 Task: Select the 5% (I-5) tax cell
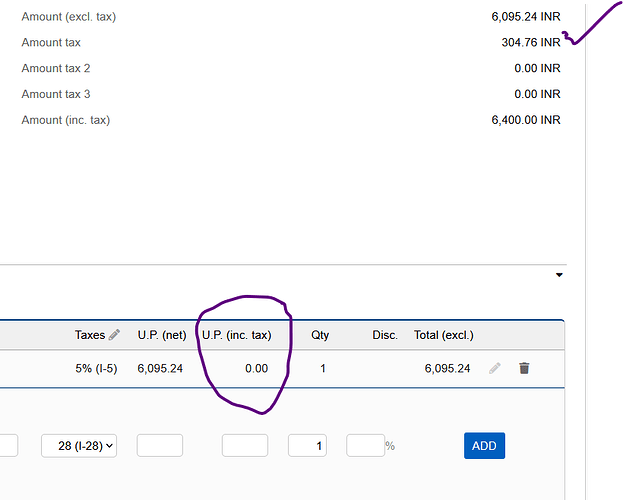click(96, 368)
